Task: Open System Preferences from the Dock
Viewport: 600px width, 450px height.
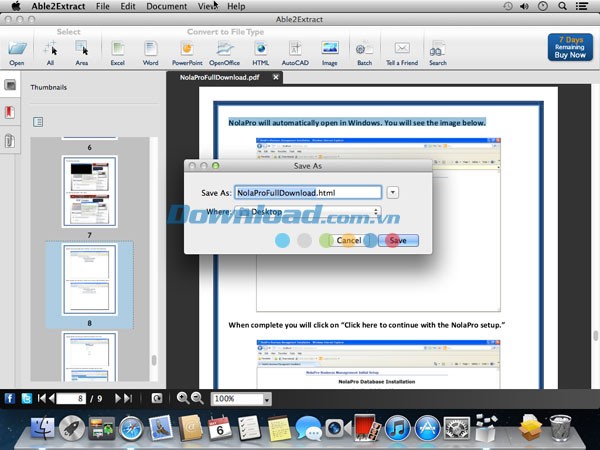Action: click(x=456, y=428)
